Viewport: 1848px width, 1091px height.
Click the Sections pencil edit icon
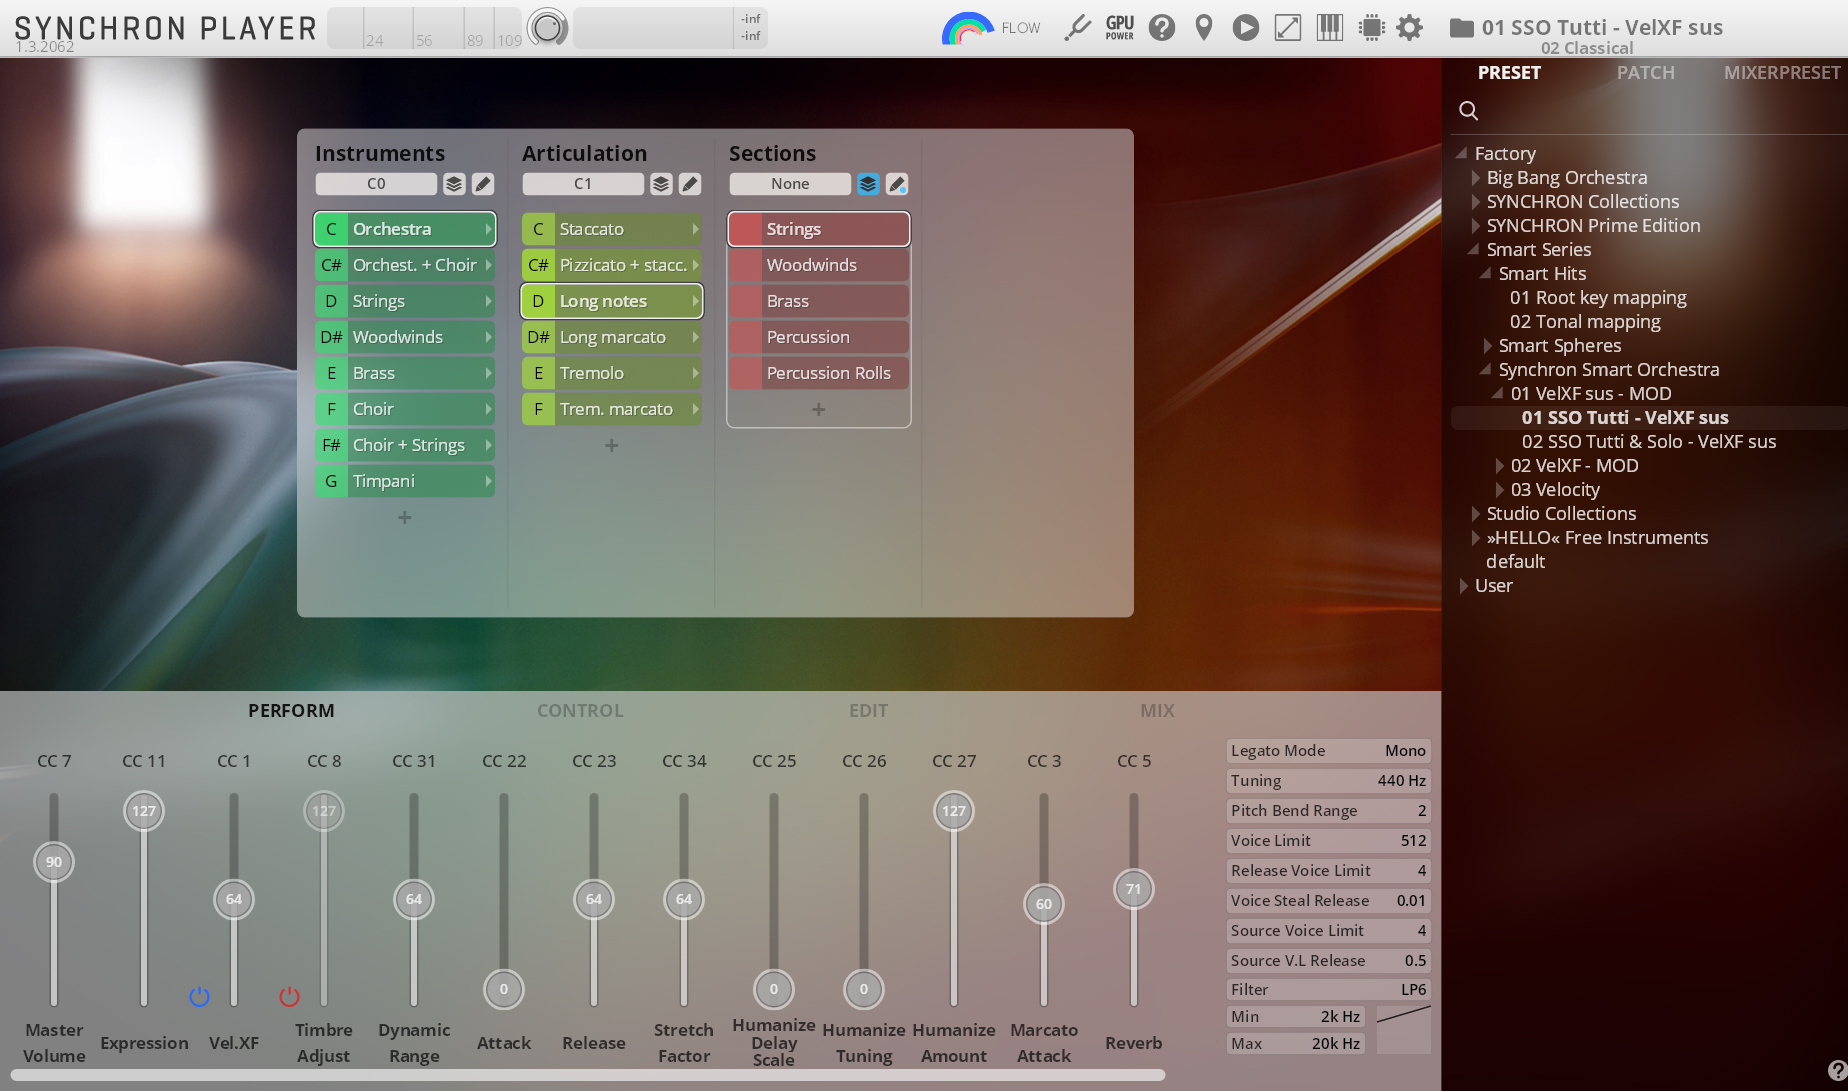(x=897, y=184)
